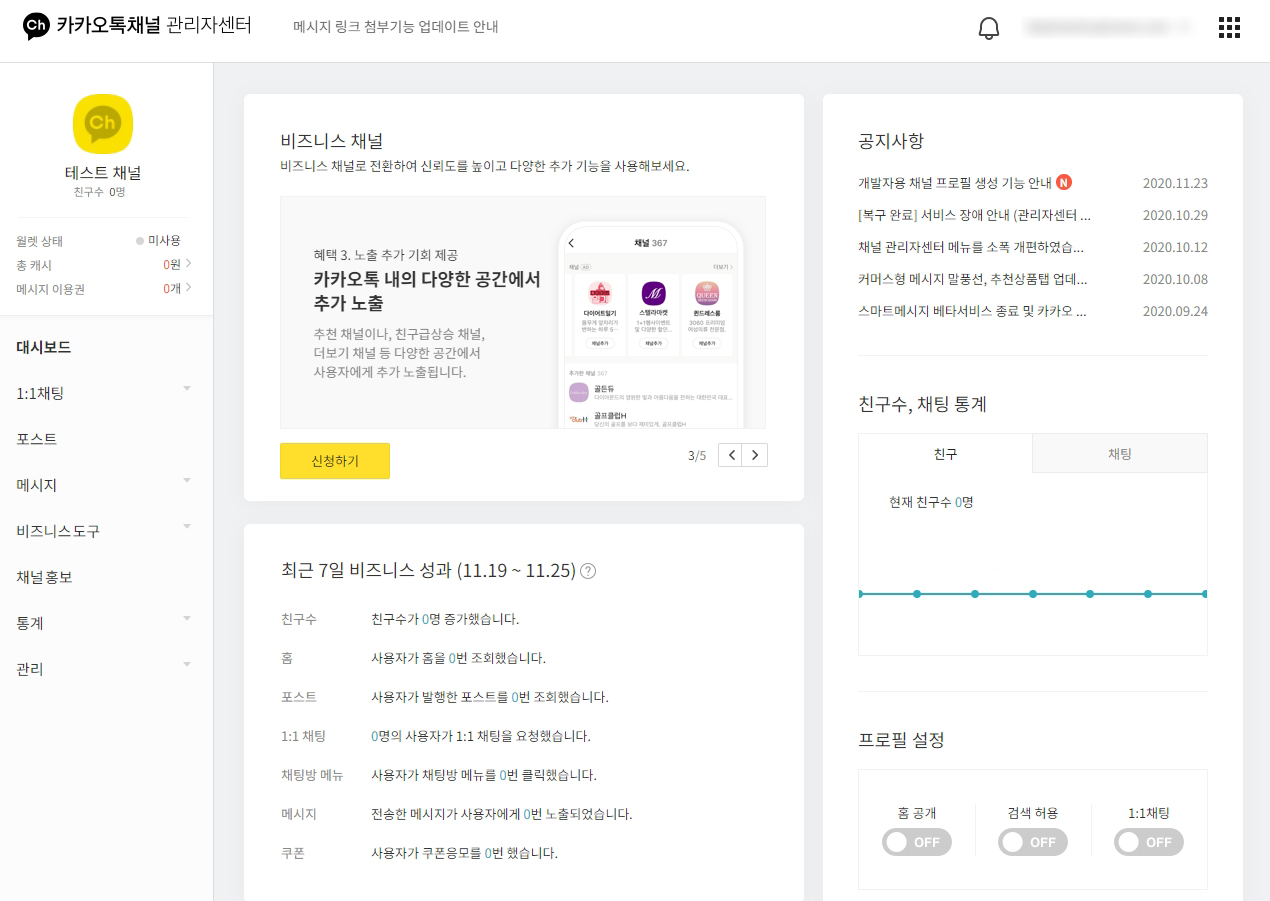Open 메시지 링크 첨부기능 업데이트 안내 link
Viewport: 1270px width, 901px height.
(x=396, y=27)
